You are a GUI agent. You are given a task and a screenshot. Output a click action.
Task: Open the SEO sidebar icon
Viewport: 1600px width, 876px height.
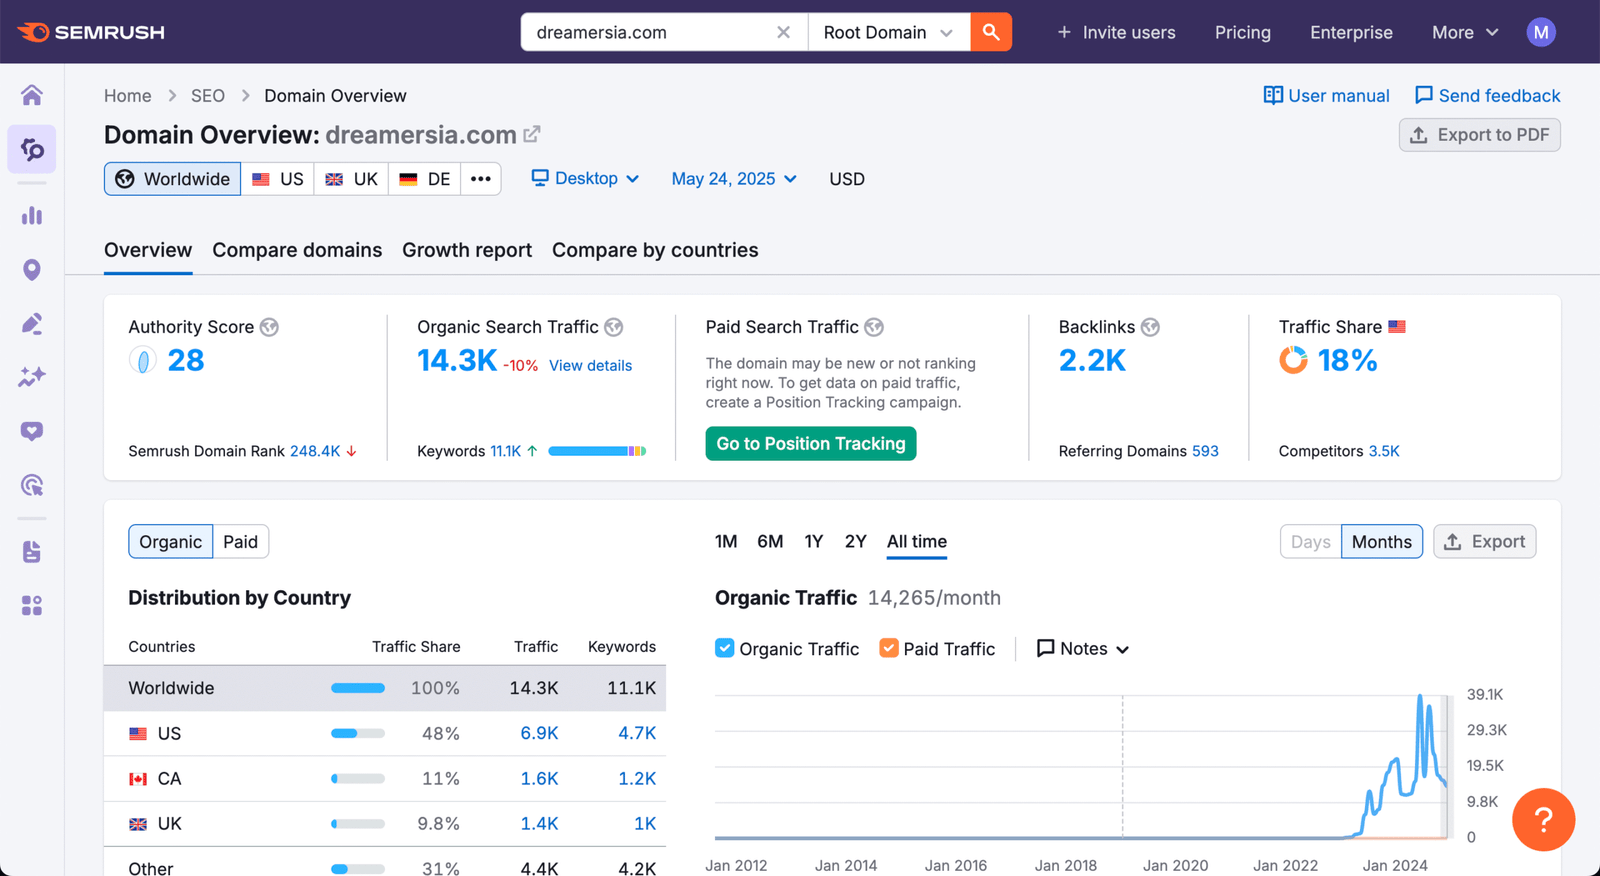click(x=32, y=149)
